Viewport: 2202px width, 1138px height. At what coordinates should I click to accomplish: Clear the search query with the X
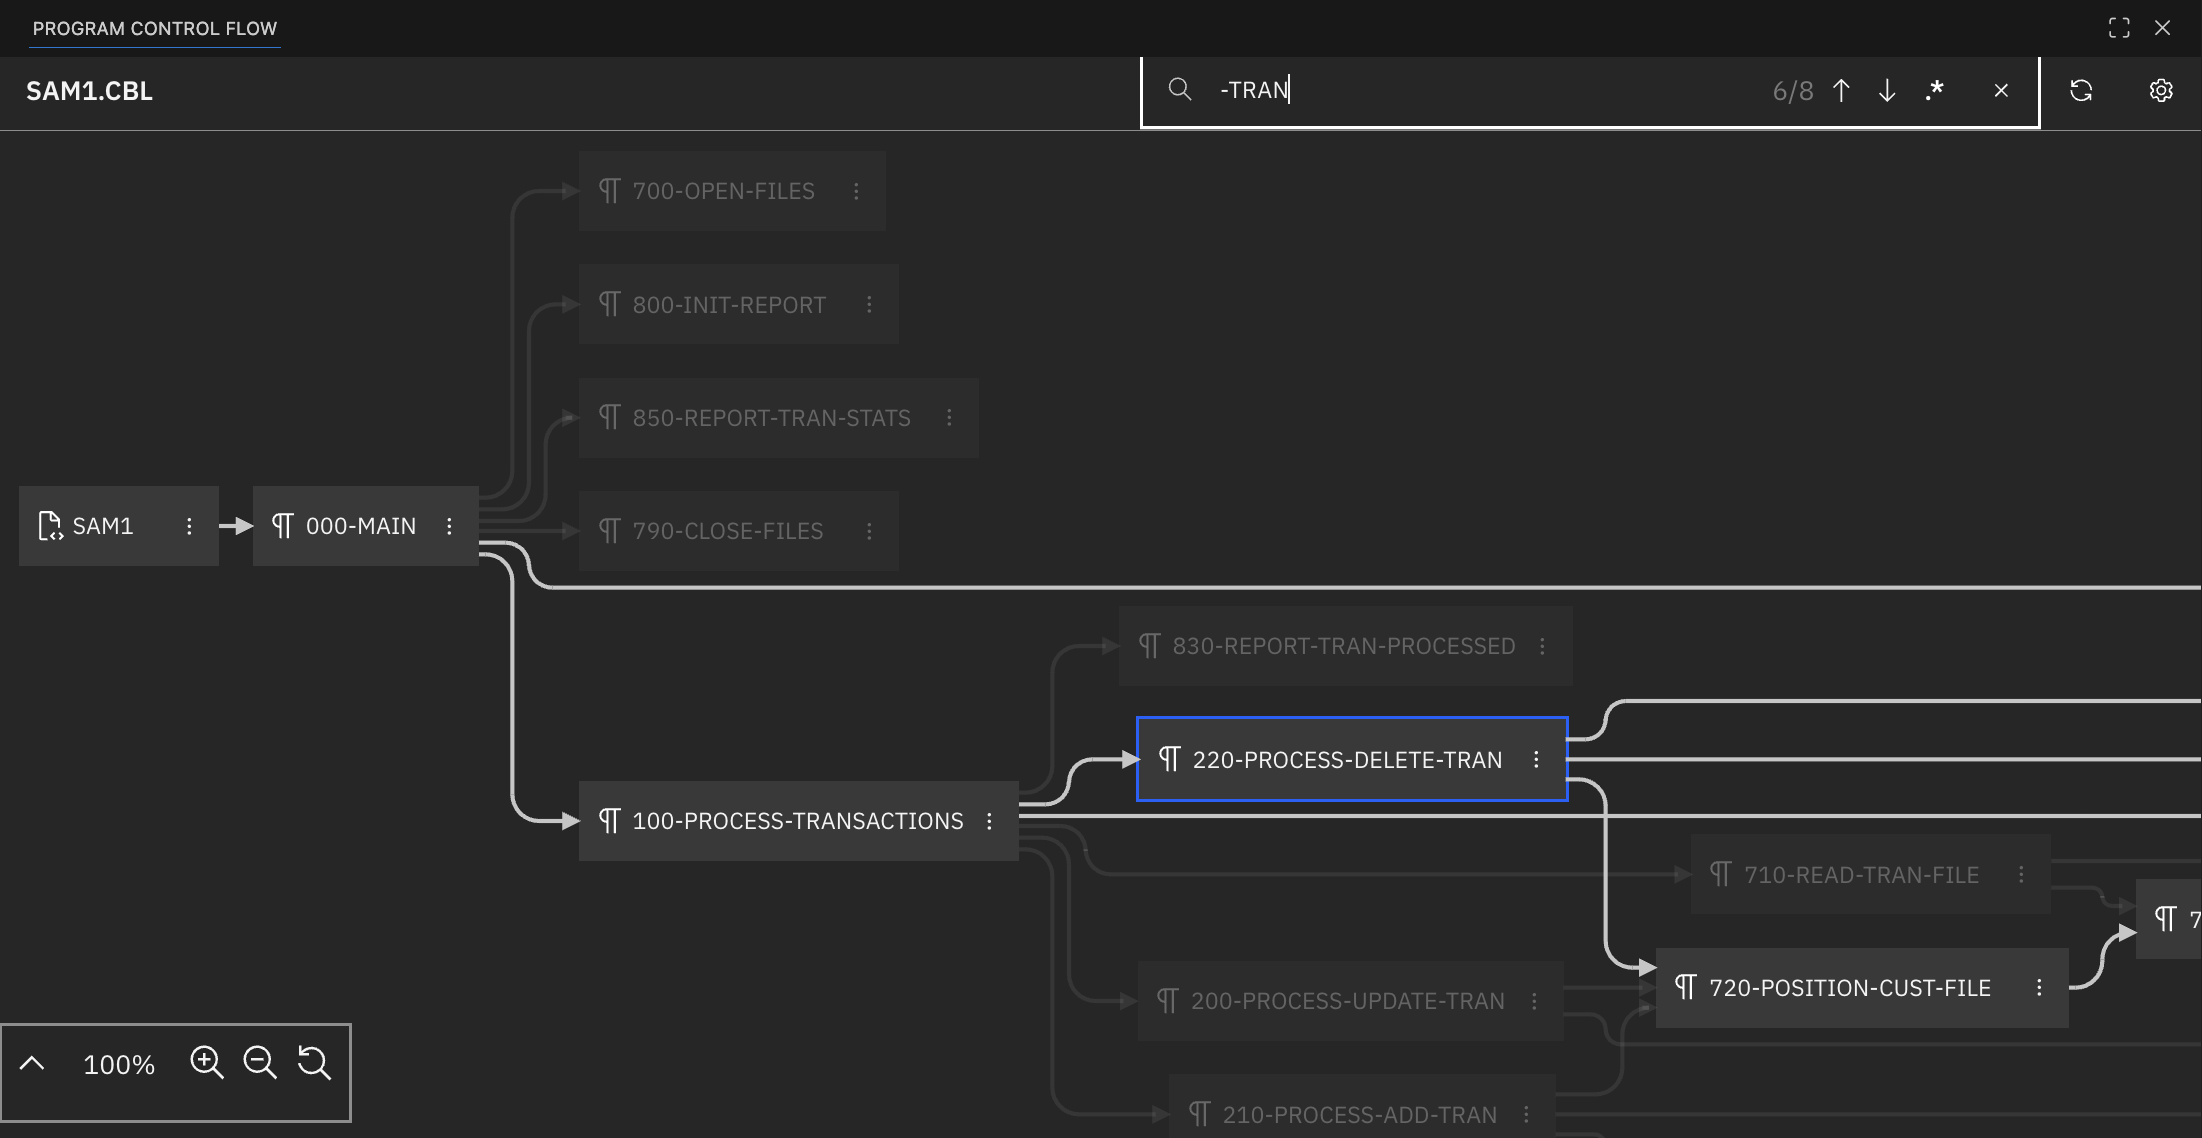click(2001, 90)
